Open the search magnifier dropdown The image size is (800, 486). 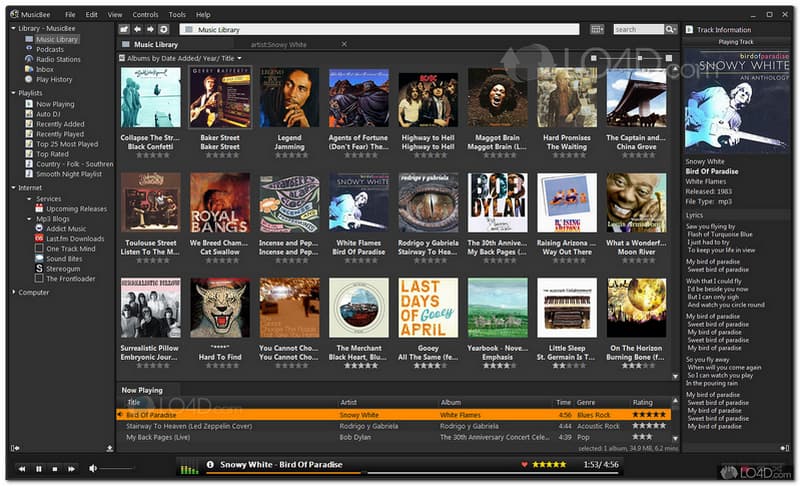[670, 30]
